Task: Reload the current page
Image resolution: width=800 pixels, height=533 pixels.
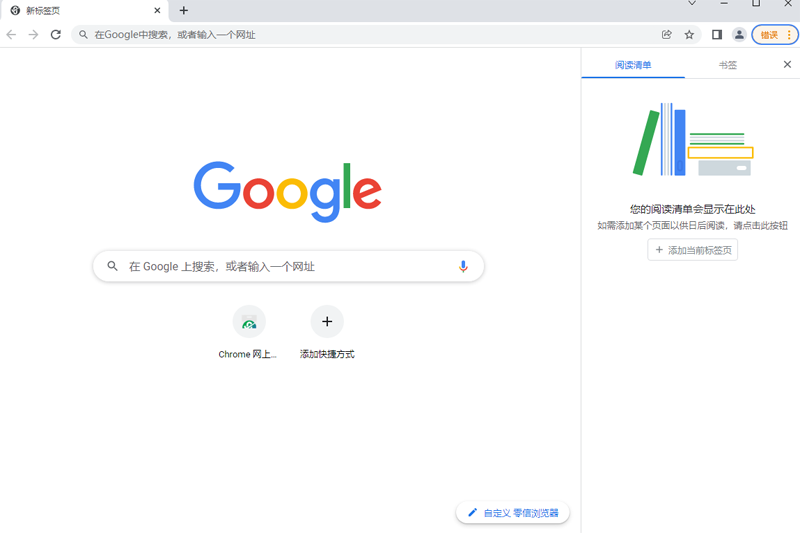Action: tap(56, 35)
